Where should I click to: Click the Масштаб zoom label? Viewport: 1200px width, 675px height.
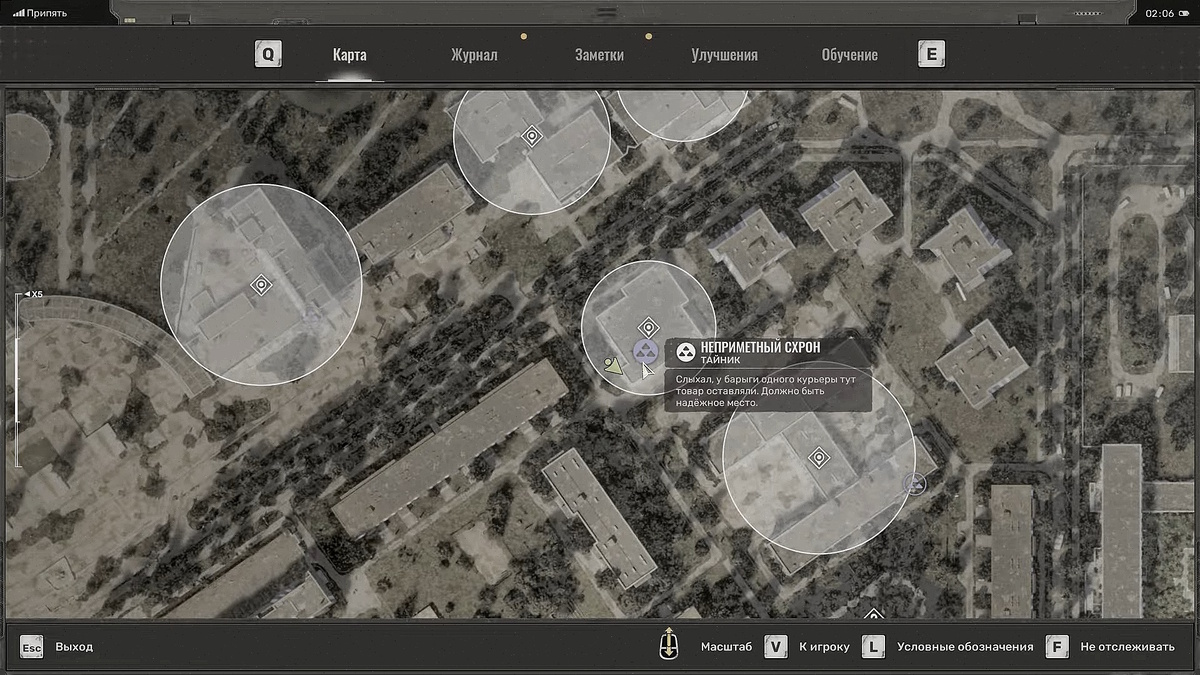(x=725, y=647)
